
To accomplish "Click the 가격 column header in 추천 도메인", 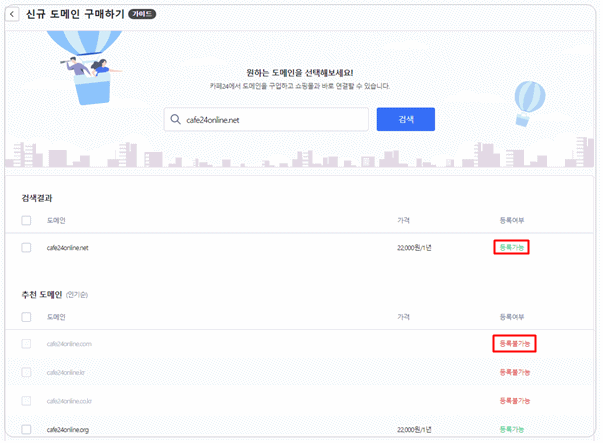I will tap(403, 317).
